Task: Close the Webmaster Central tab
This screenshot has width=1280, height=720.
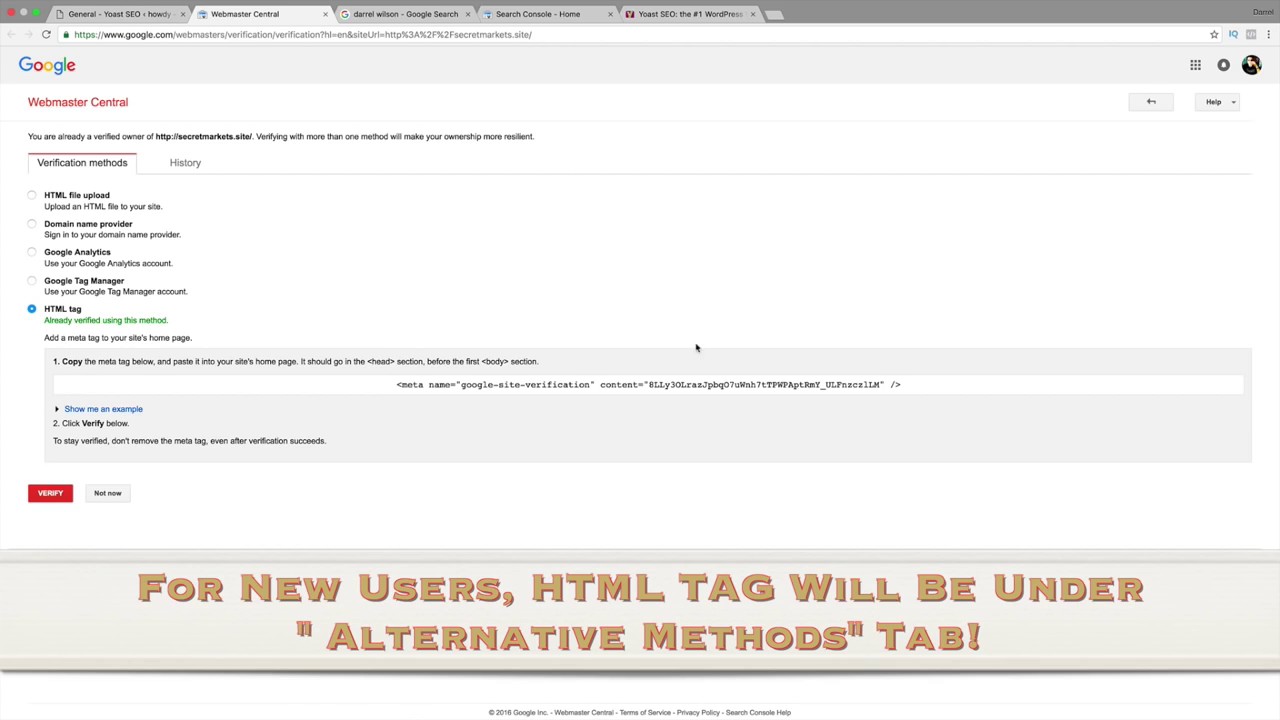Action: click(325, 14)
